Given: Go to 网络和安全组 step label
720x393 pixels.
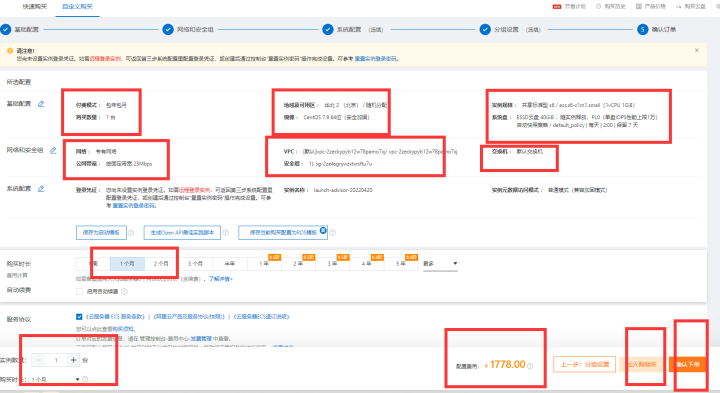Looking at the screenshot, I should coord(195,29).
